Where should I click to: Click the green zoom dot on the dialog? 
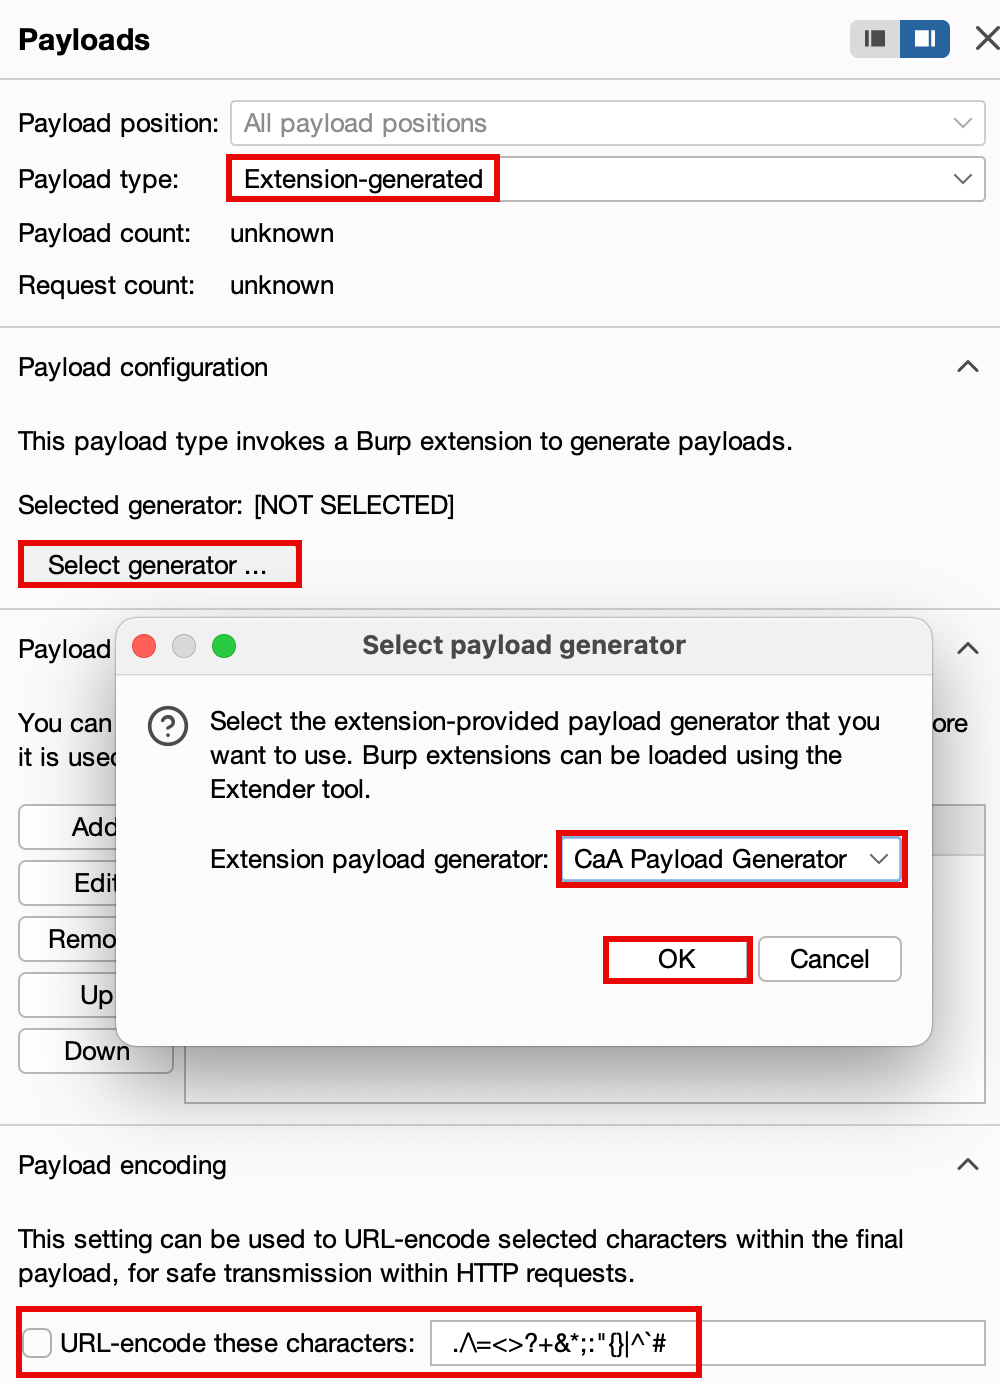224,646
